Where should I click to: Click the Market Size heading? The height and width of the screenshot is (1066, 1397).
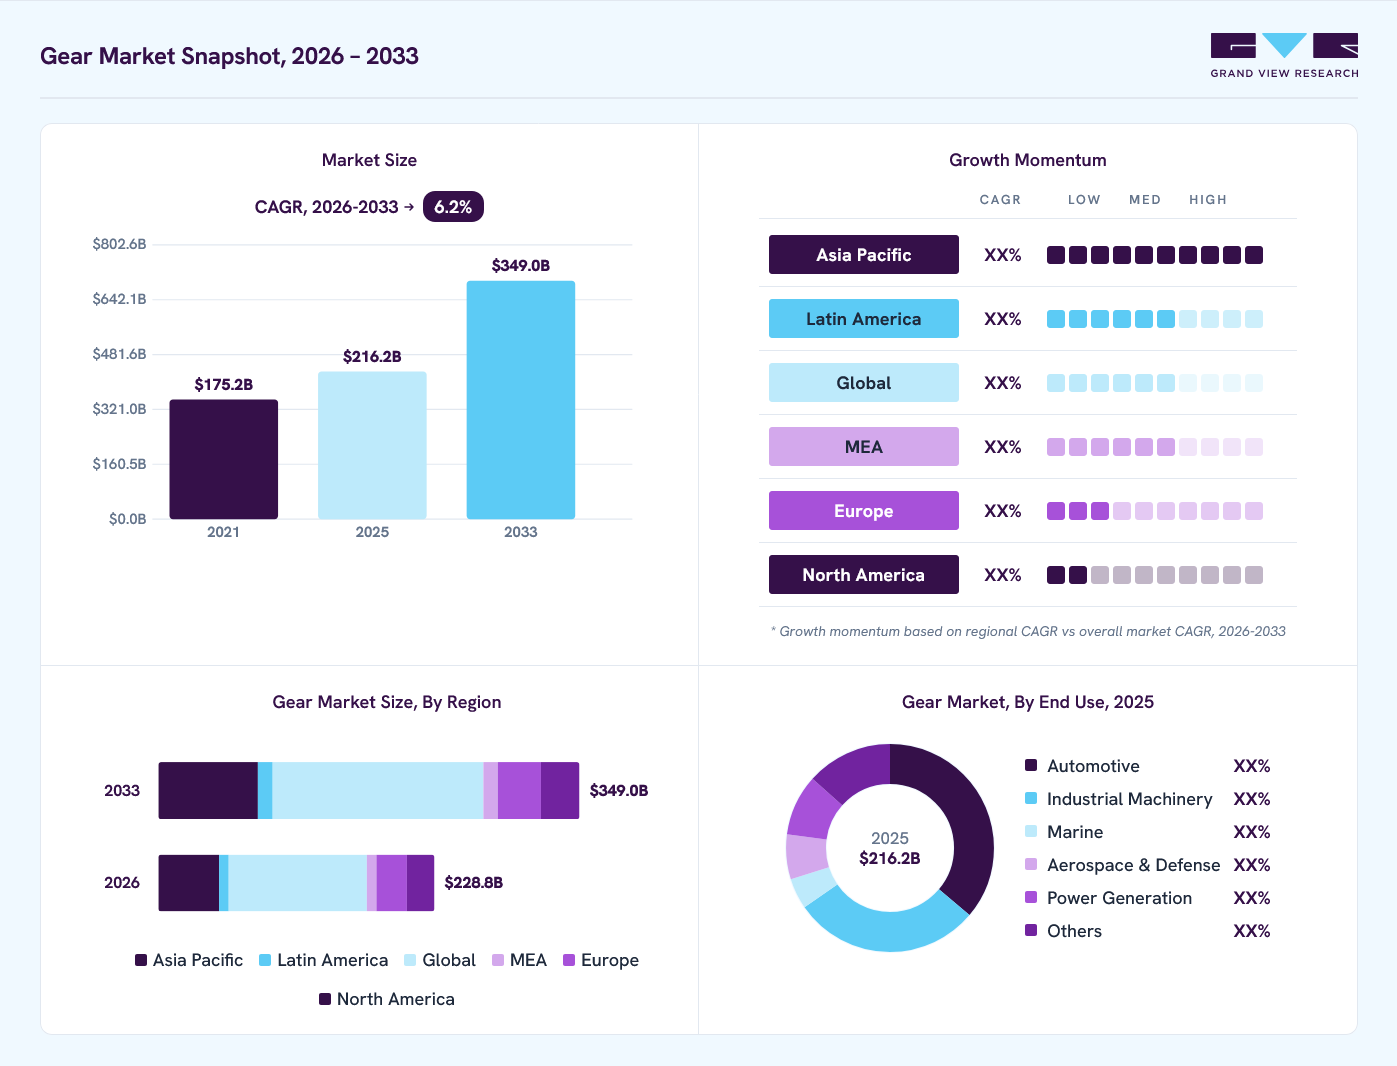pos(369,160)
